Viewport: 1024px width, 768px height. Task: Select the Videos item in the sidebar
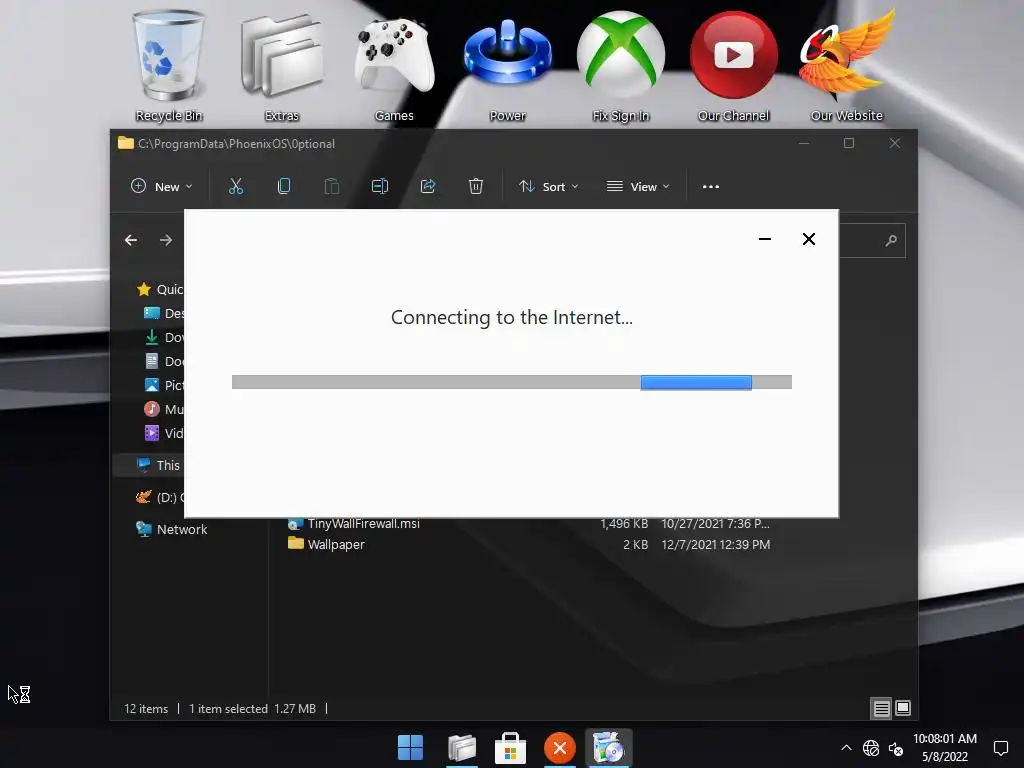click(163, 433)
